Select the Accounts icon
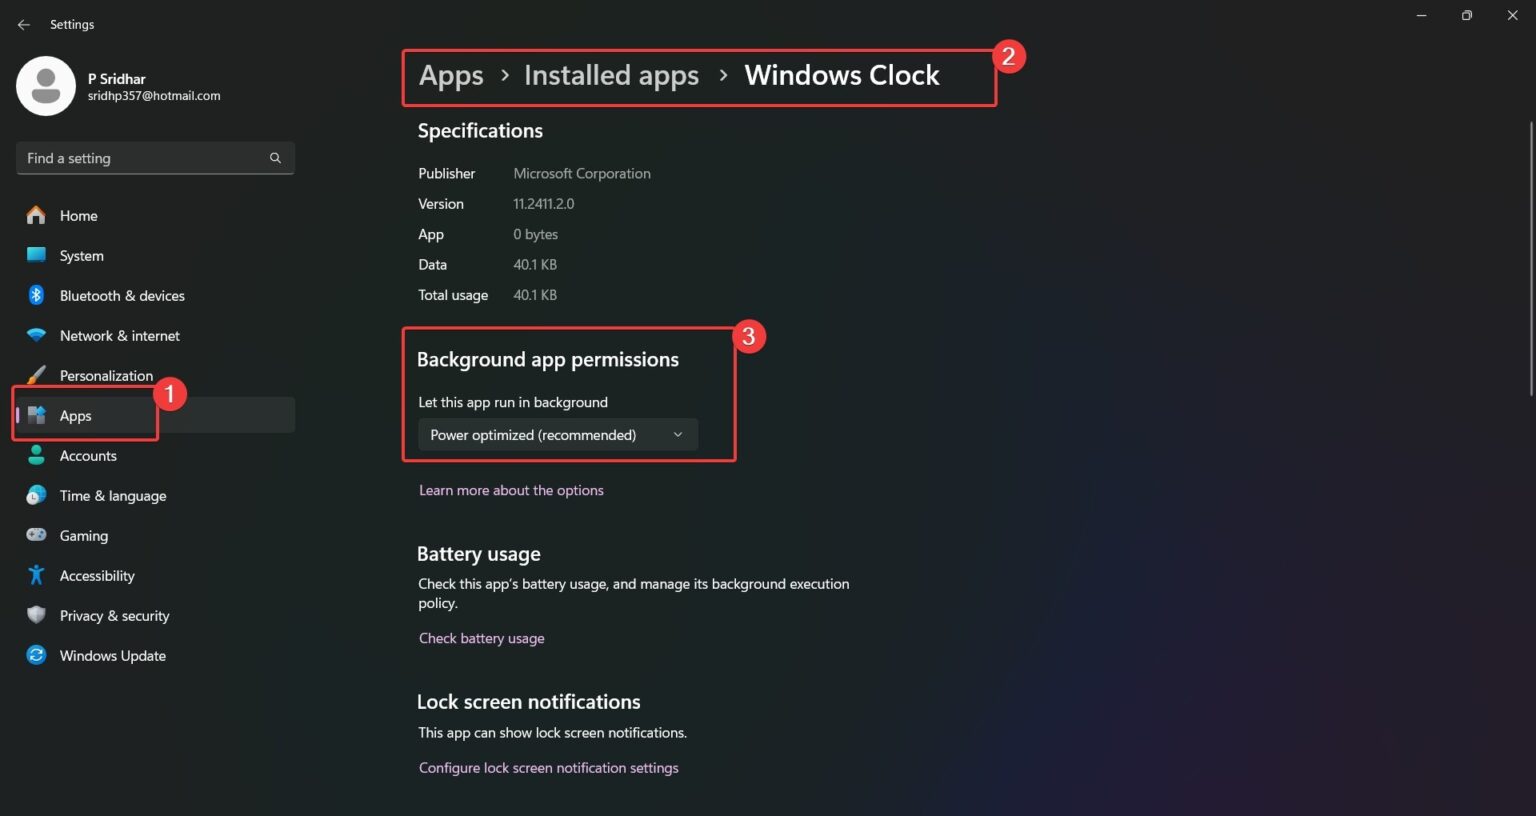Screen dimensions: 1536x816 pos(36,455)
